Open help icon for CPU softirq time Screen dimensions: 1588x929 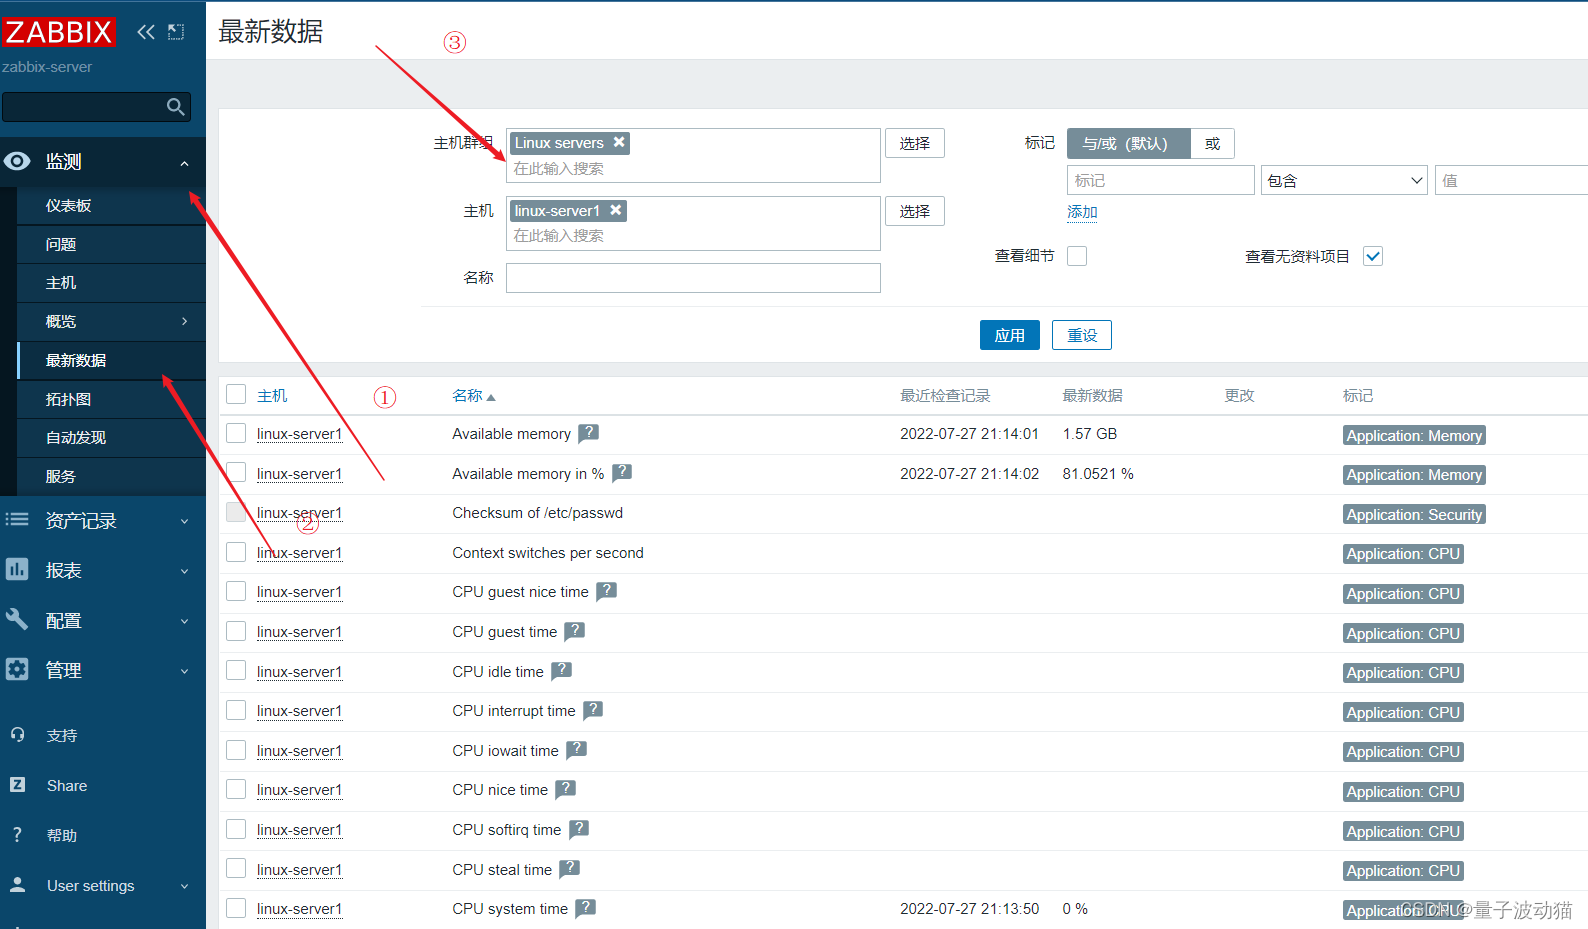click(579, 828)
